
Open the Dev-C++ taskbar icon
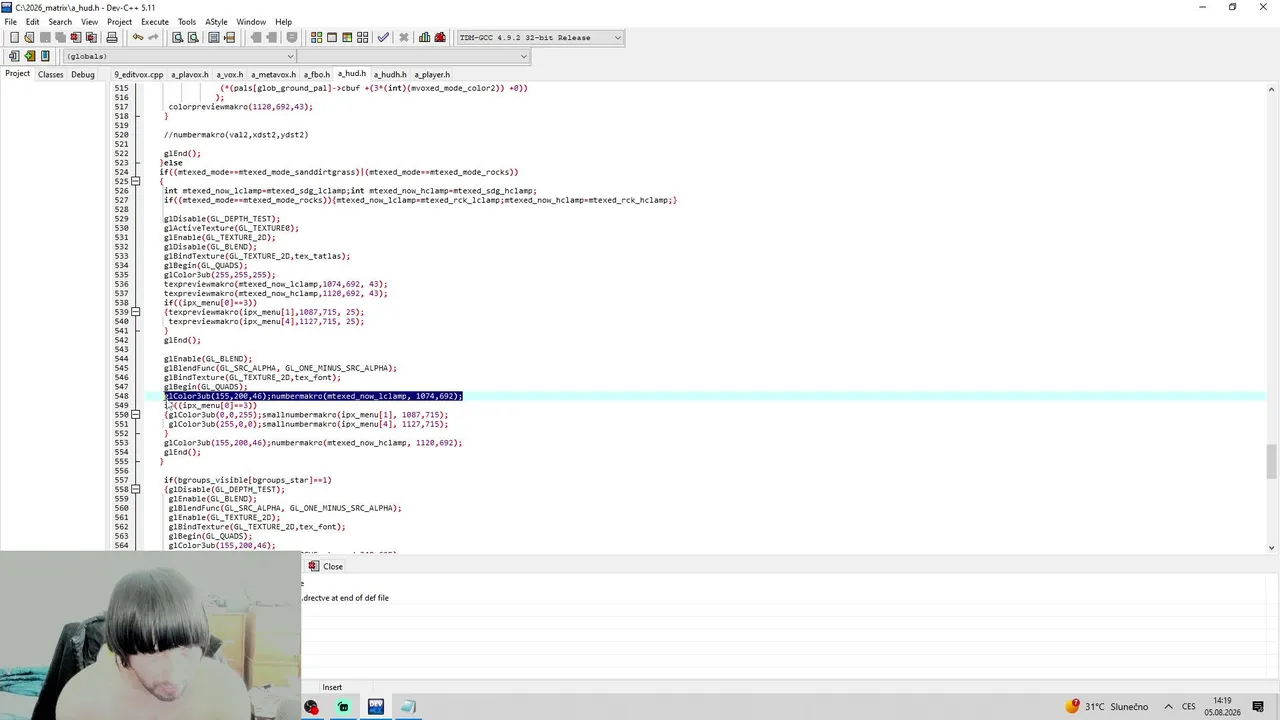pos(376,707)
